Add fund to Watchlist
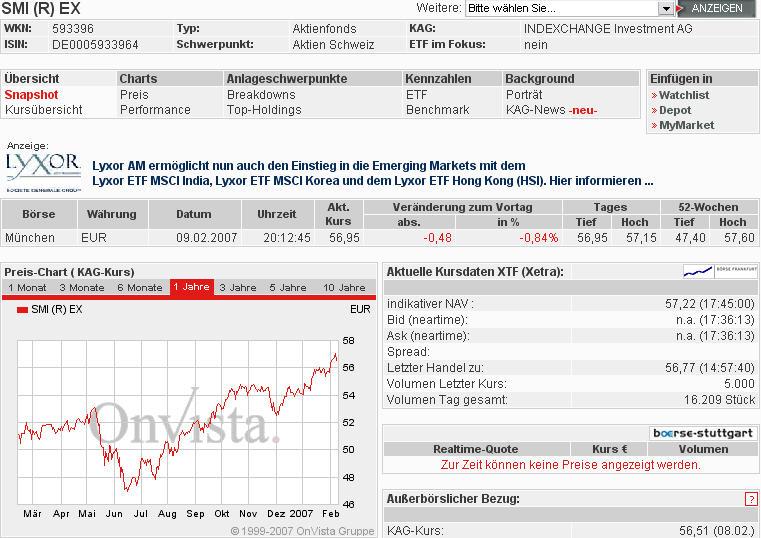Viewport: 761px width, 538px height. coord(684,95)
